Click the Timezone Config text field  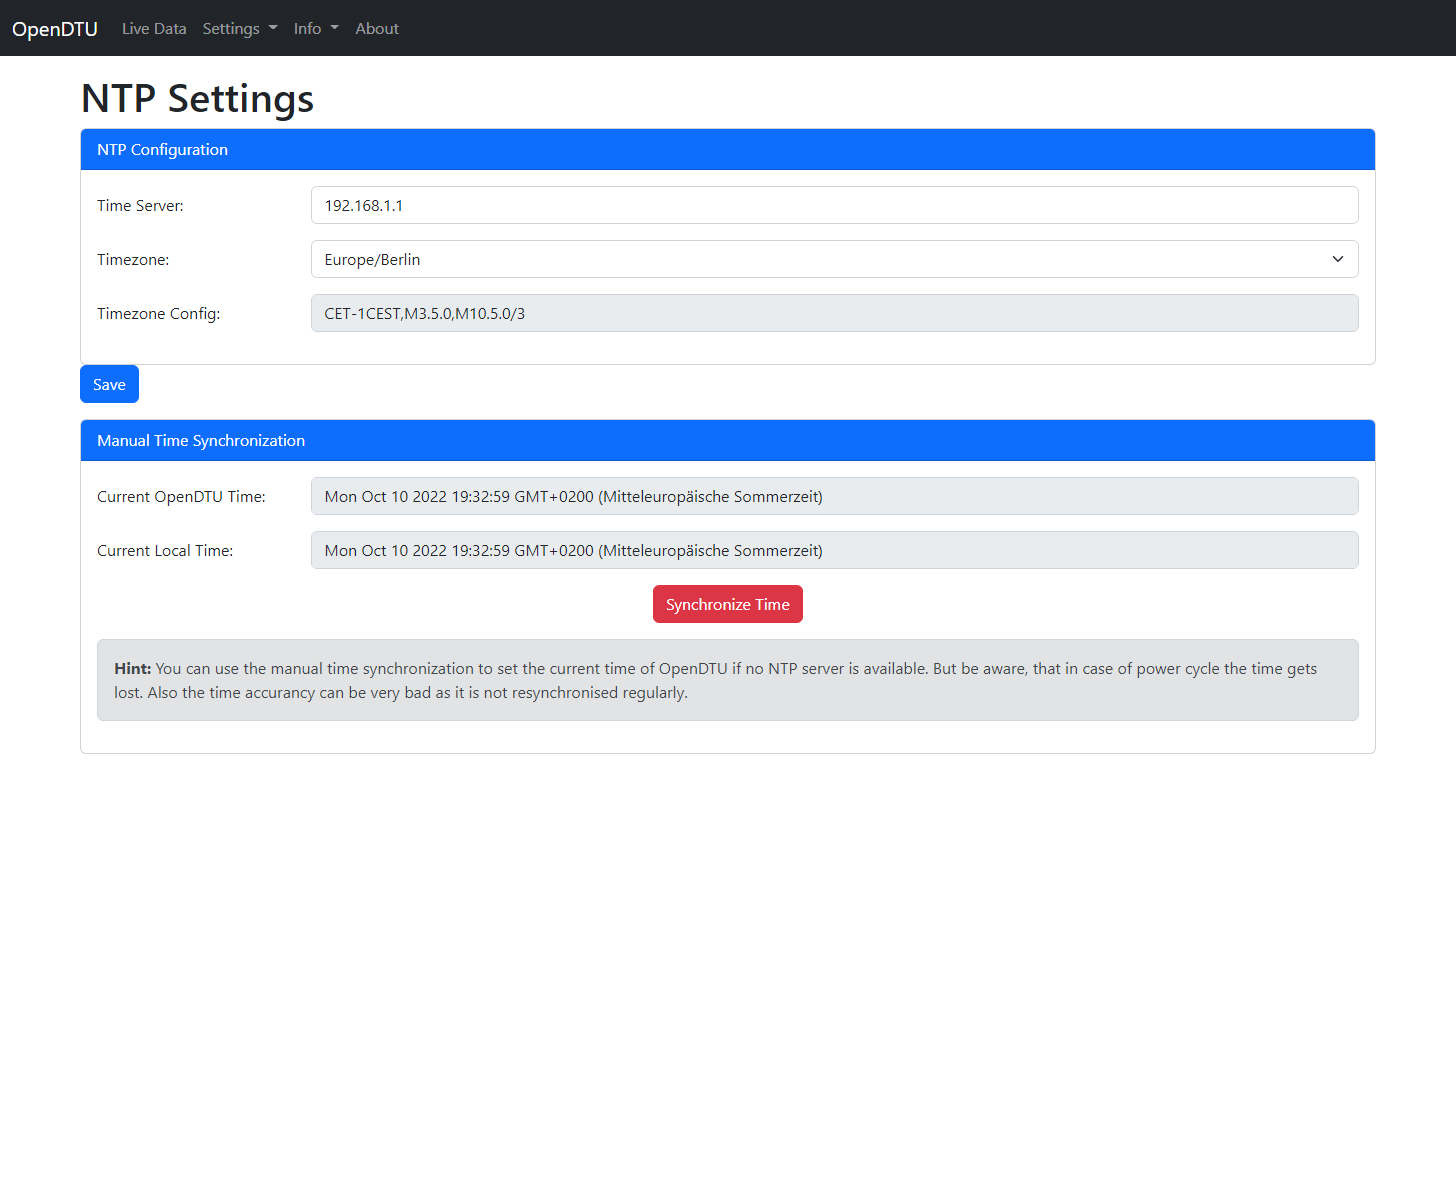pyautogui.click(x=833, y=313)
